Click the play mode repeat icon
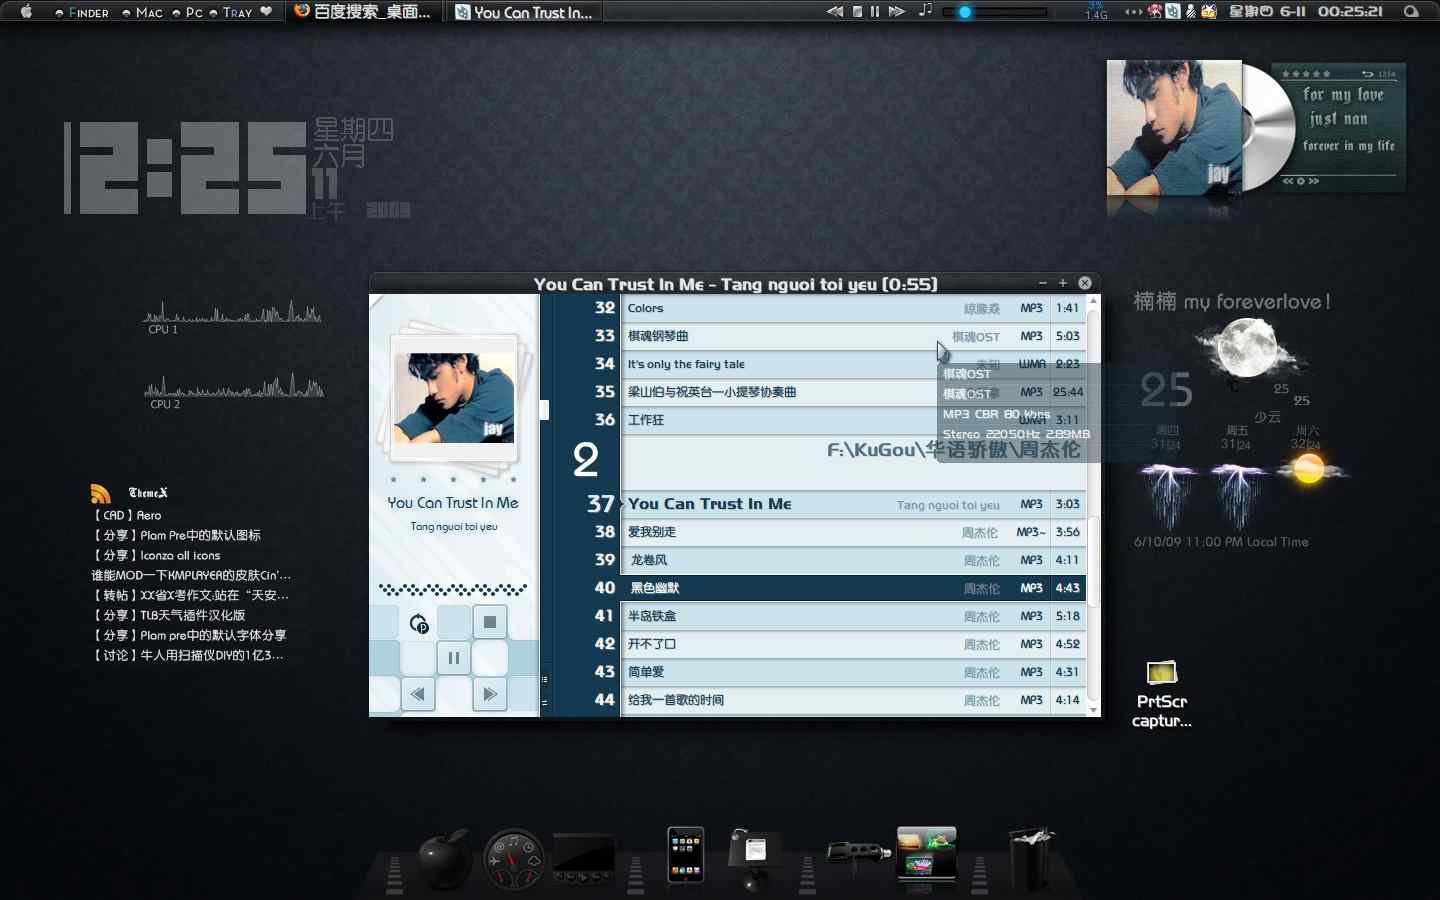 [419, 624]
